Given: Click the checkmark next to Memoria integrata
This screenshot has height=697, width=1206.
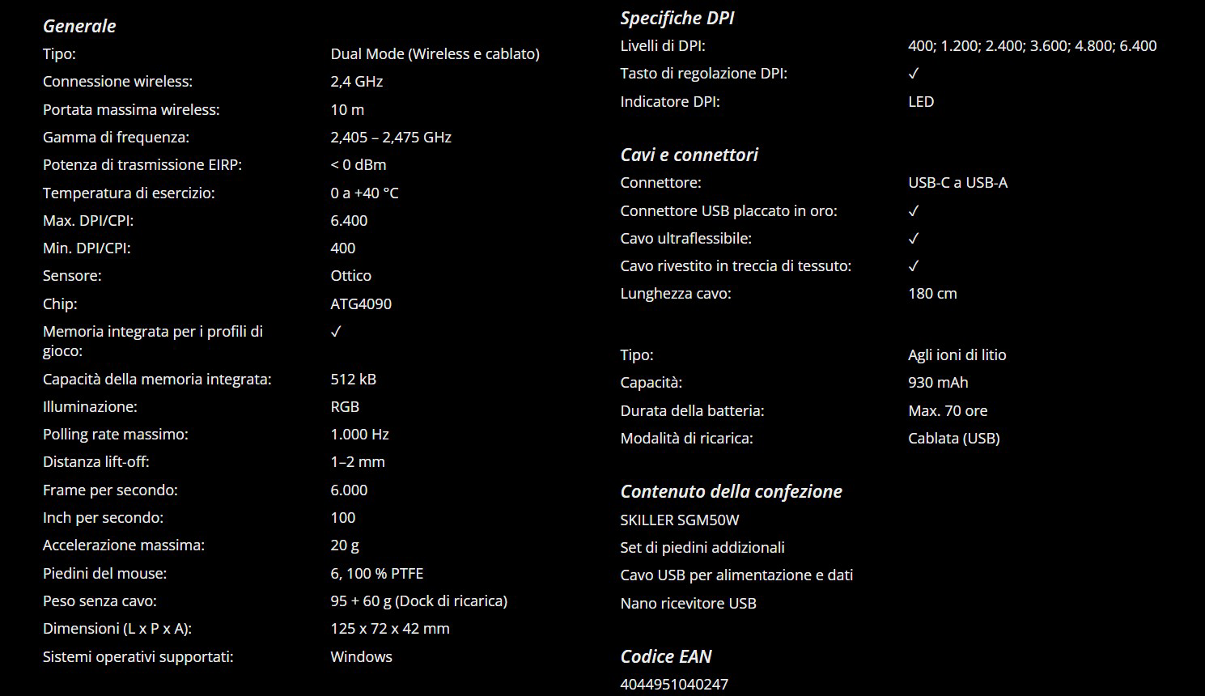Looking at the screenshot, I should (x=336, y=331).
